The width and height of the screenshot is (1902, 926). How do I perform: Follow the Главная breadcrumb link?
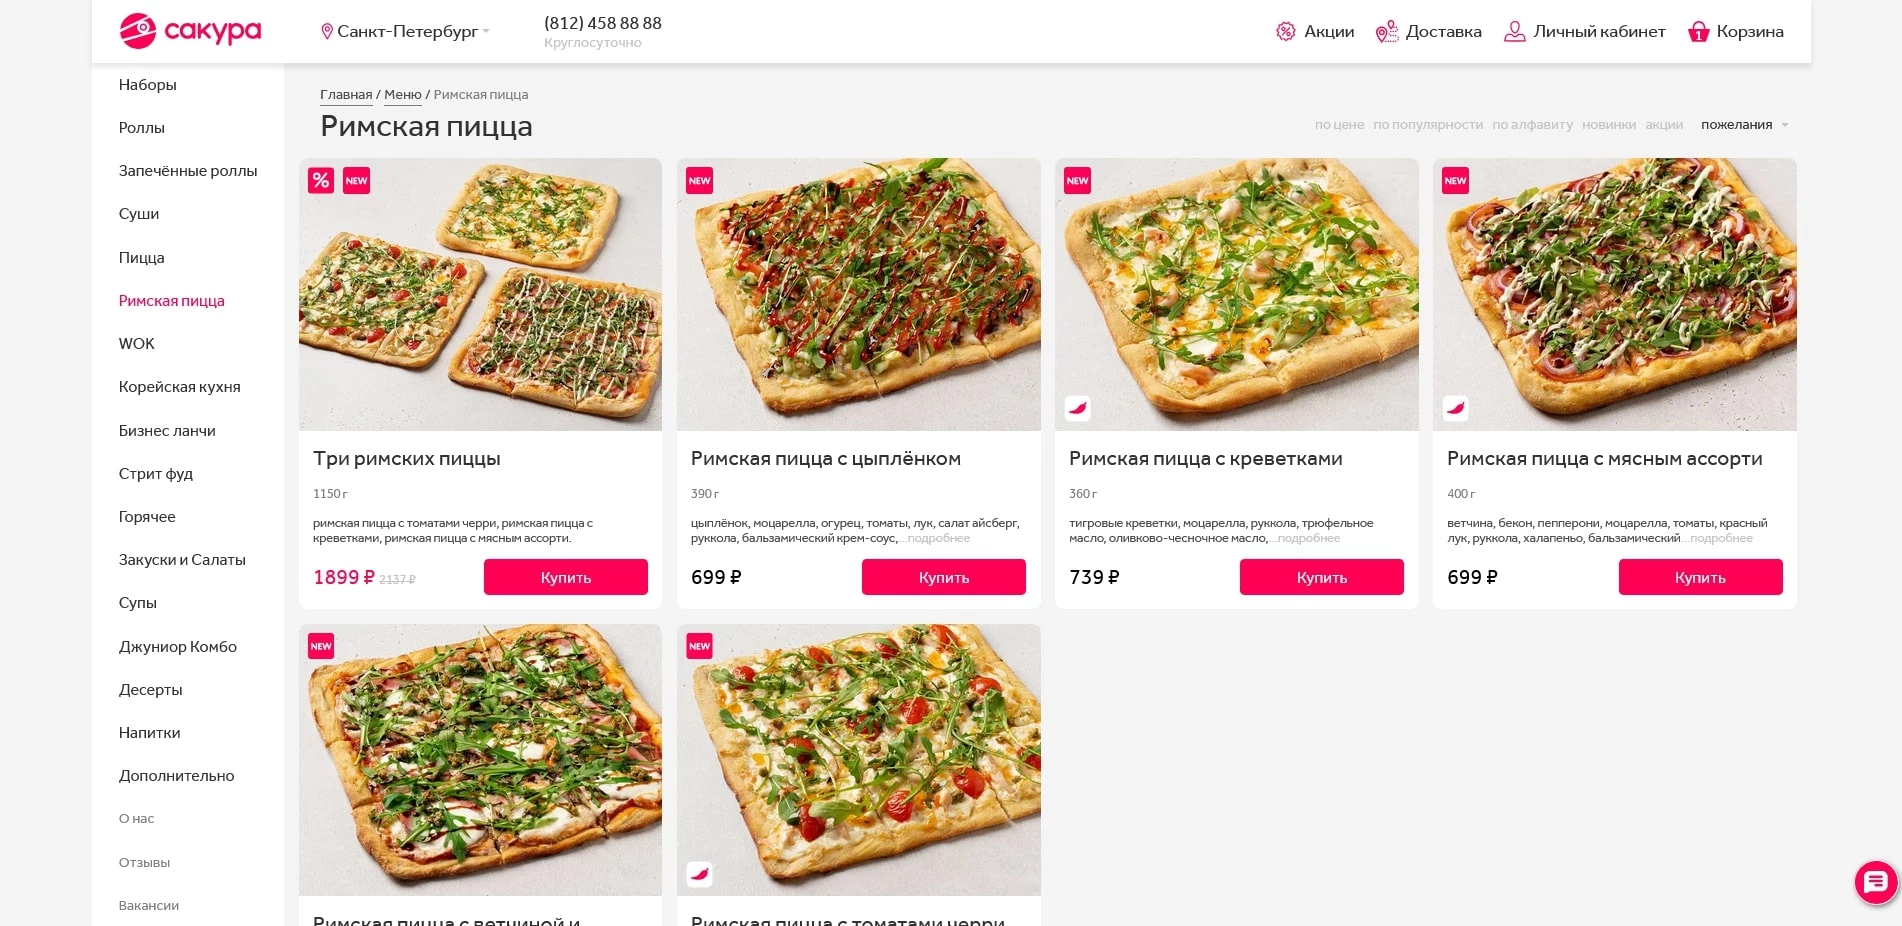pyautogui.click(x=346, y=95)
